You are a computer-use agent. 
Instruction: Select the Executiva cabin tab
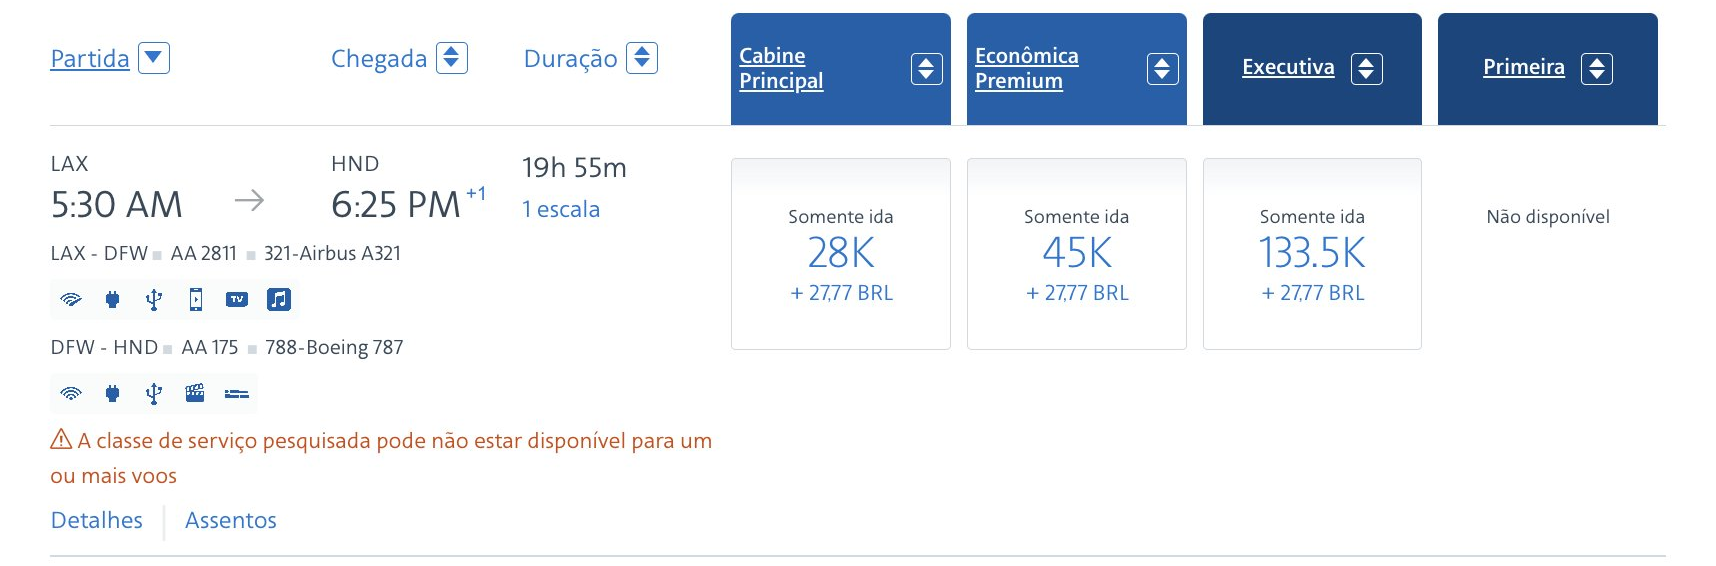pos(1312,69)
